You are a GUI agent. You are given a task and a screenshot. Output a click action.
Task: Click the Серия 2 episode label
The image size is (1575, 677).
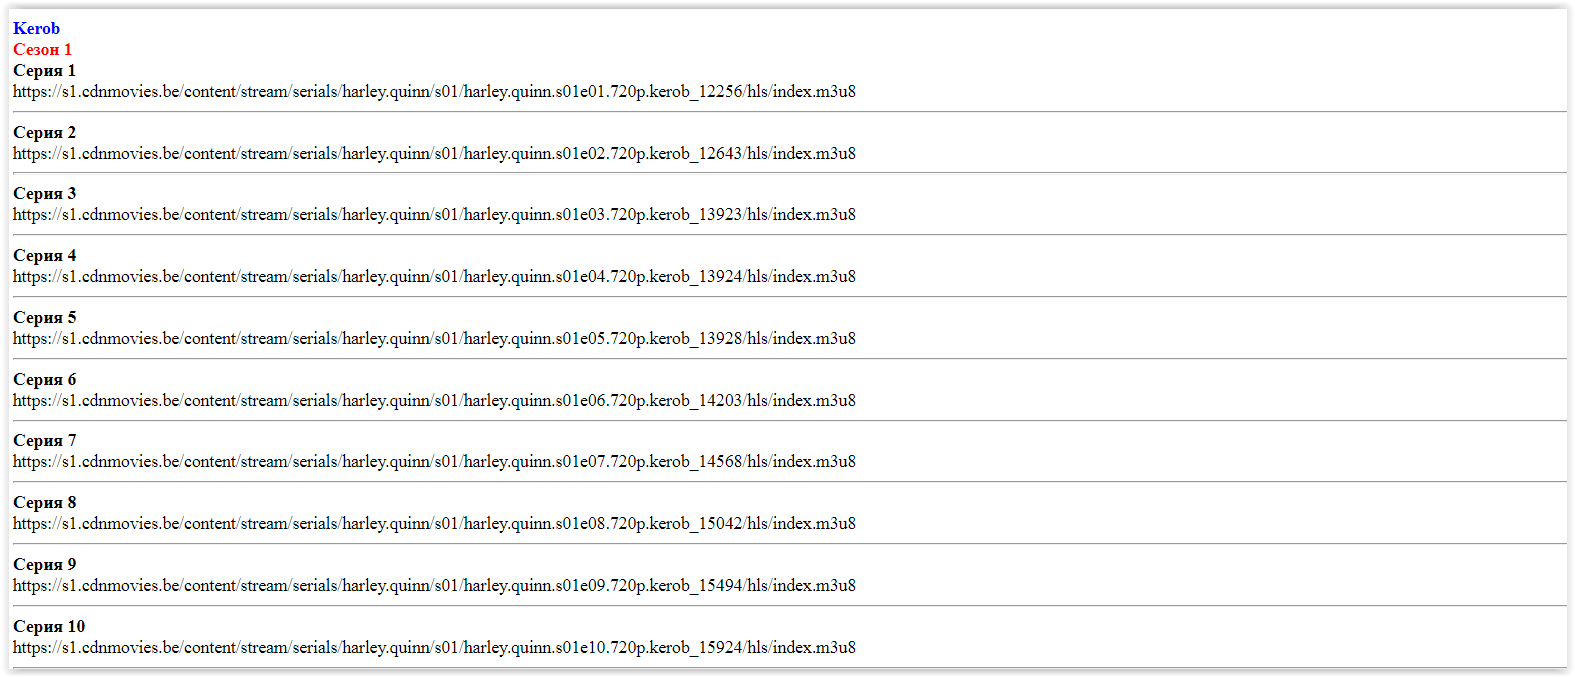coord(44,132)
